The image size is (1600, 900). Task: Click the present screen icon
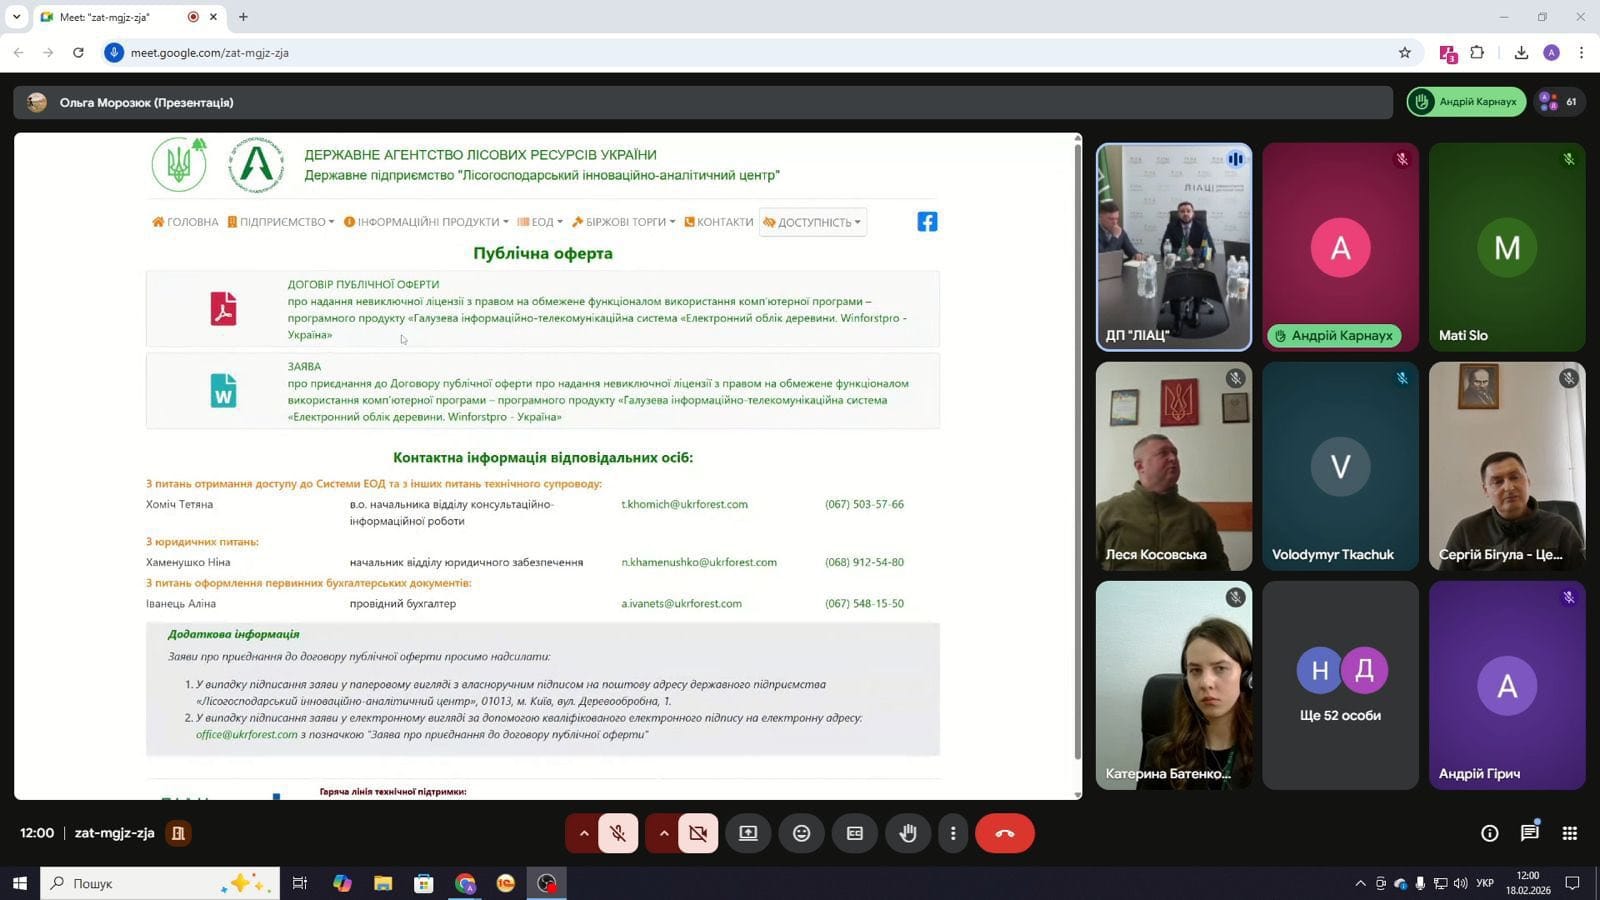point(748,833)
